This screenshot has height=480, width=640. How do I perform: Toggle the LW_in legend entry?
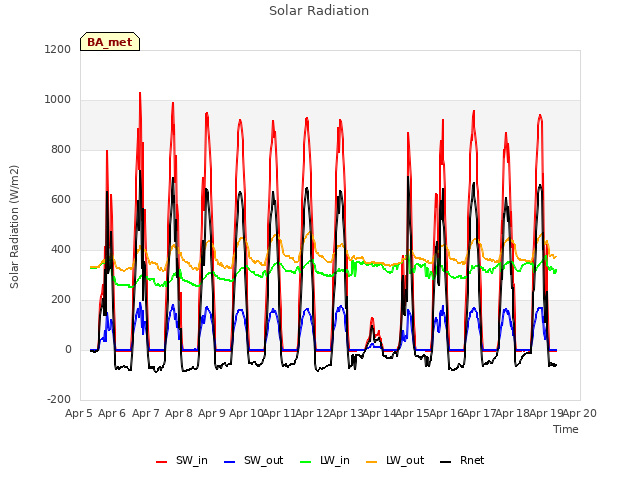click(x=325, y=461)
